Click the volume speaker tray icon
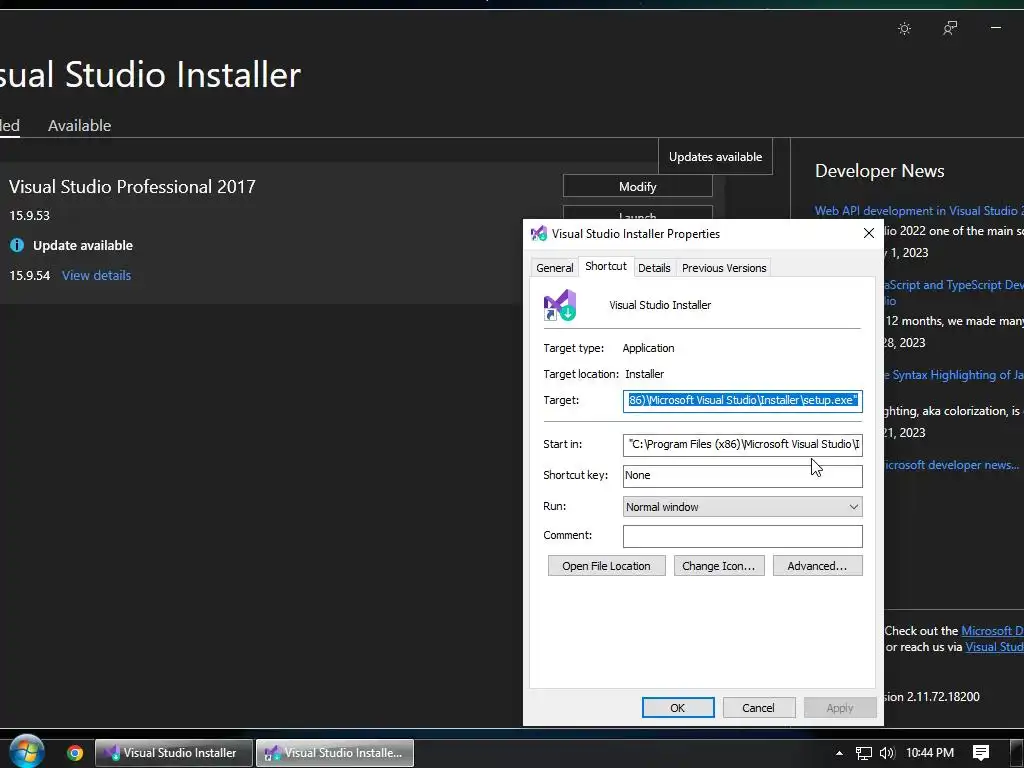The image size is (1024, 768). [x=887, y=753]
